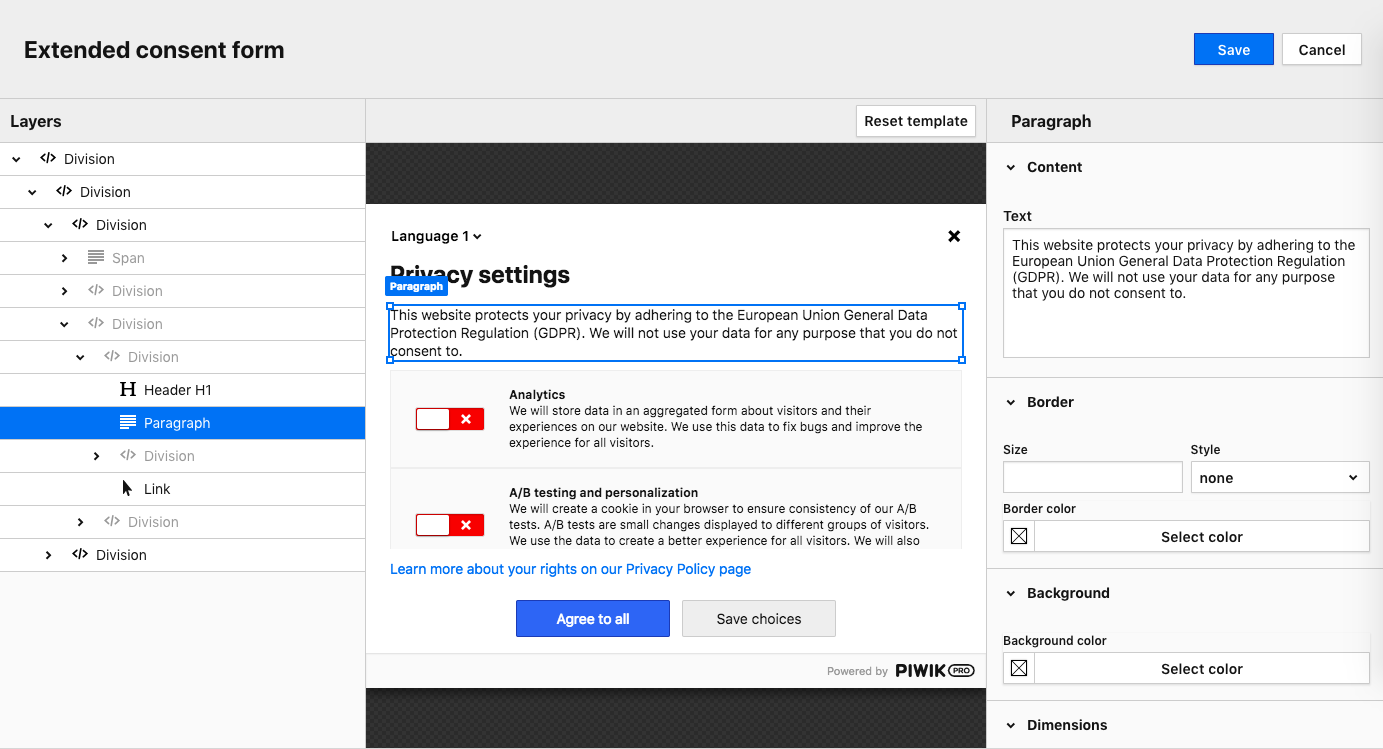1383x749 pixels.
Task: Open the Privacy Policy page link
Action: 570,569
